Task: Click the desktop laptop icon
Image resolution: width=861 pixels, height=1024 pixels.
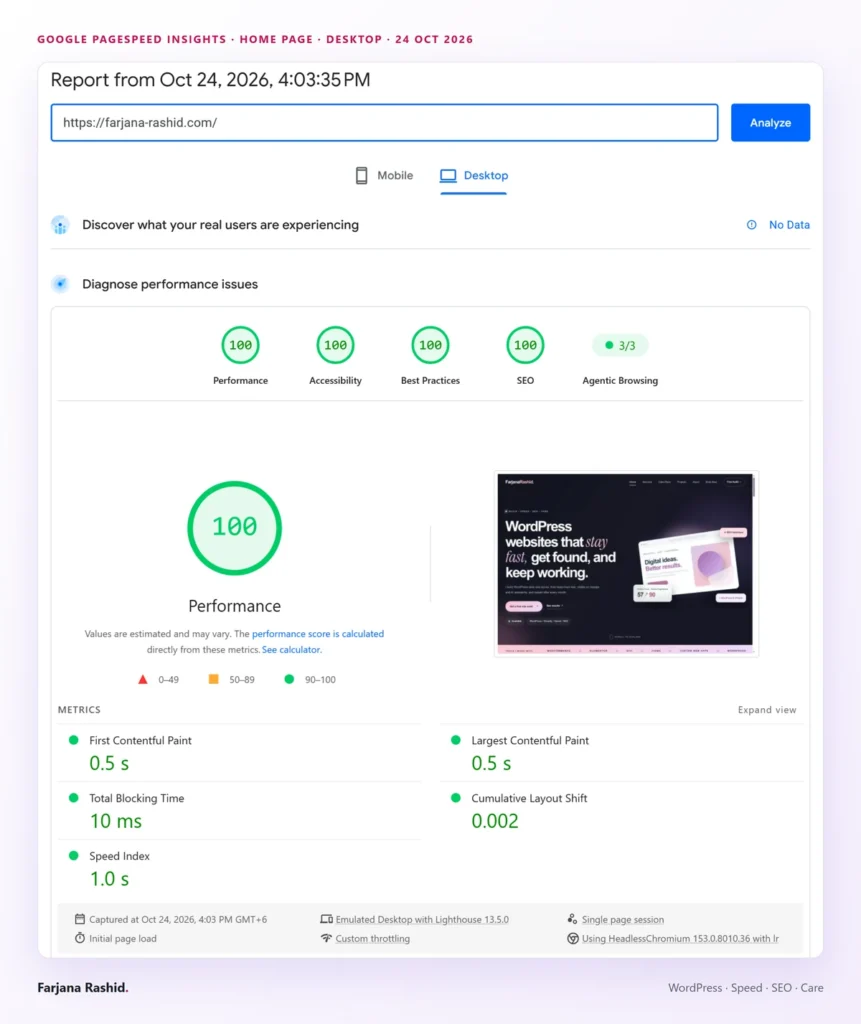Action: pyautogui.click(x=448, y=176)
